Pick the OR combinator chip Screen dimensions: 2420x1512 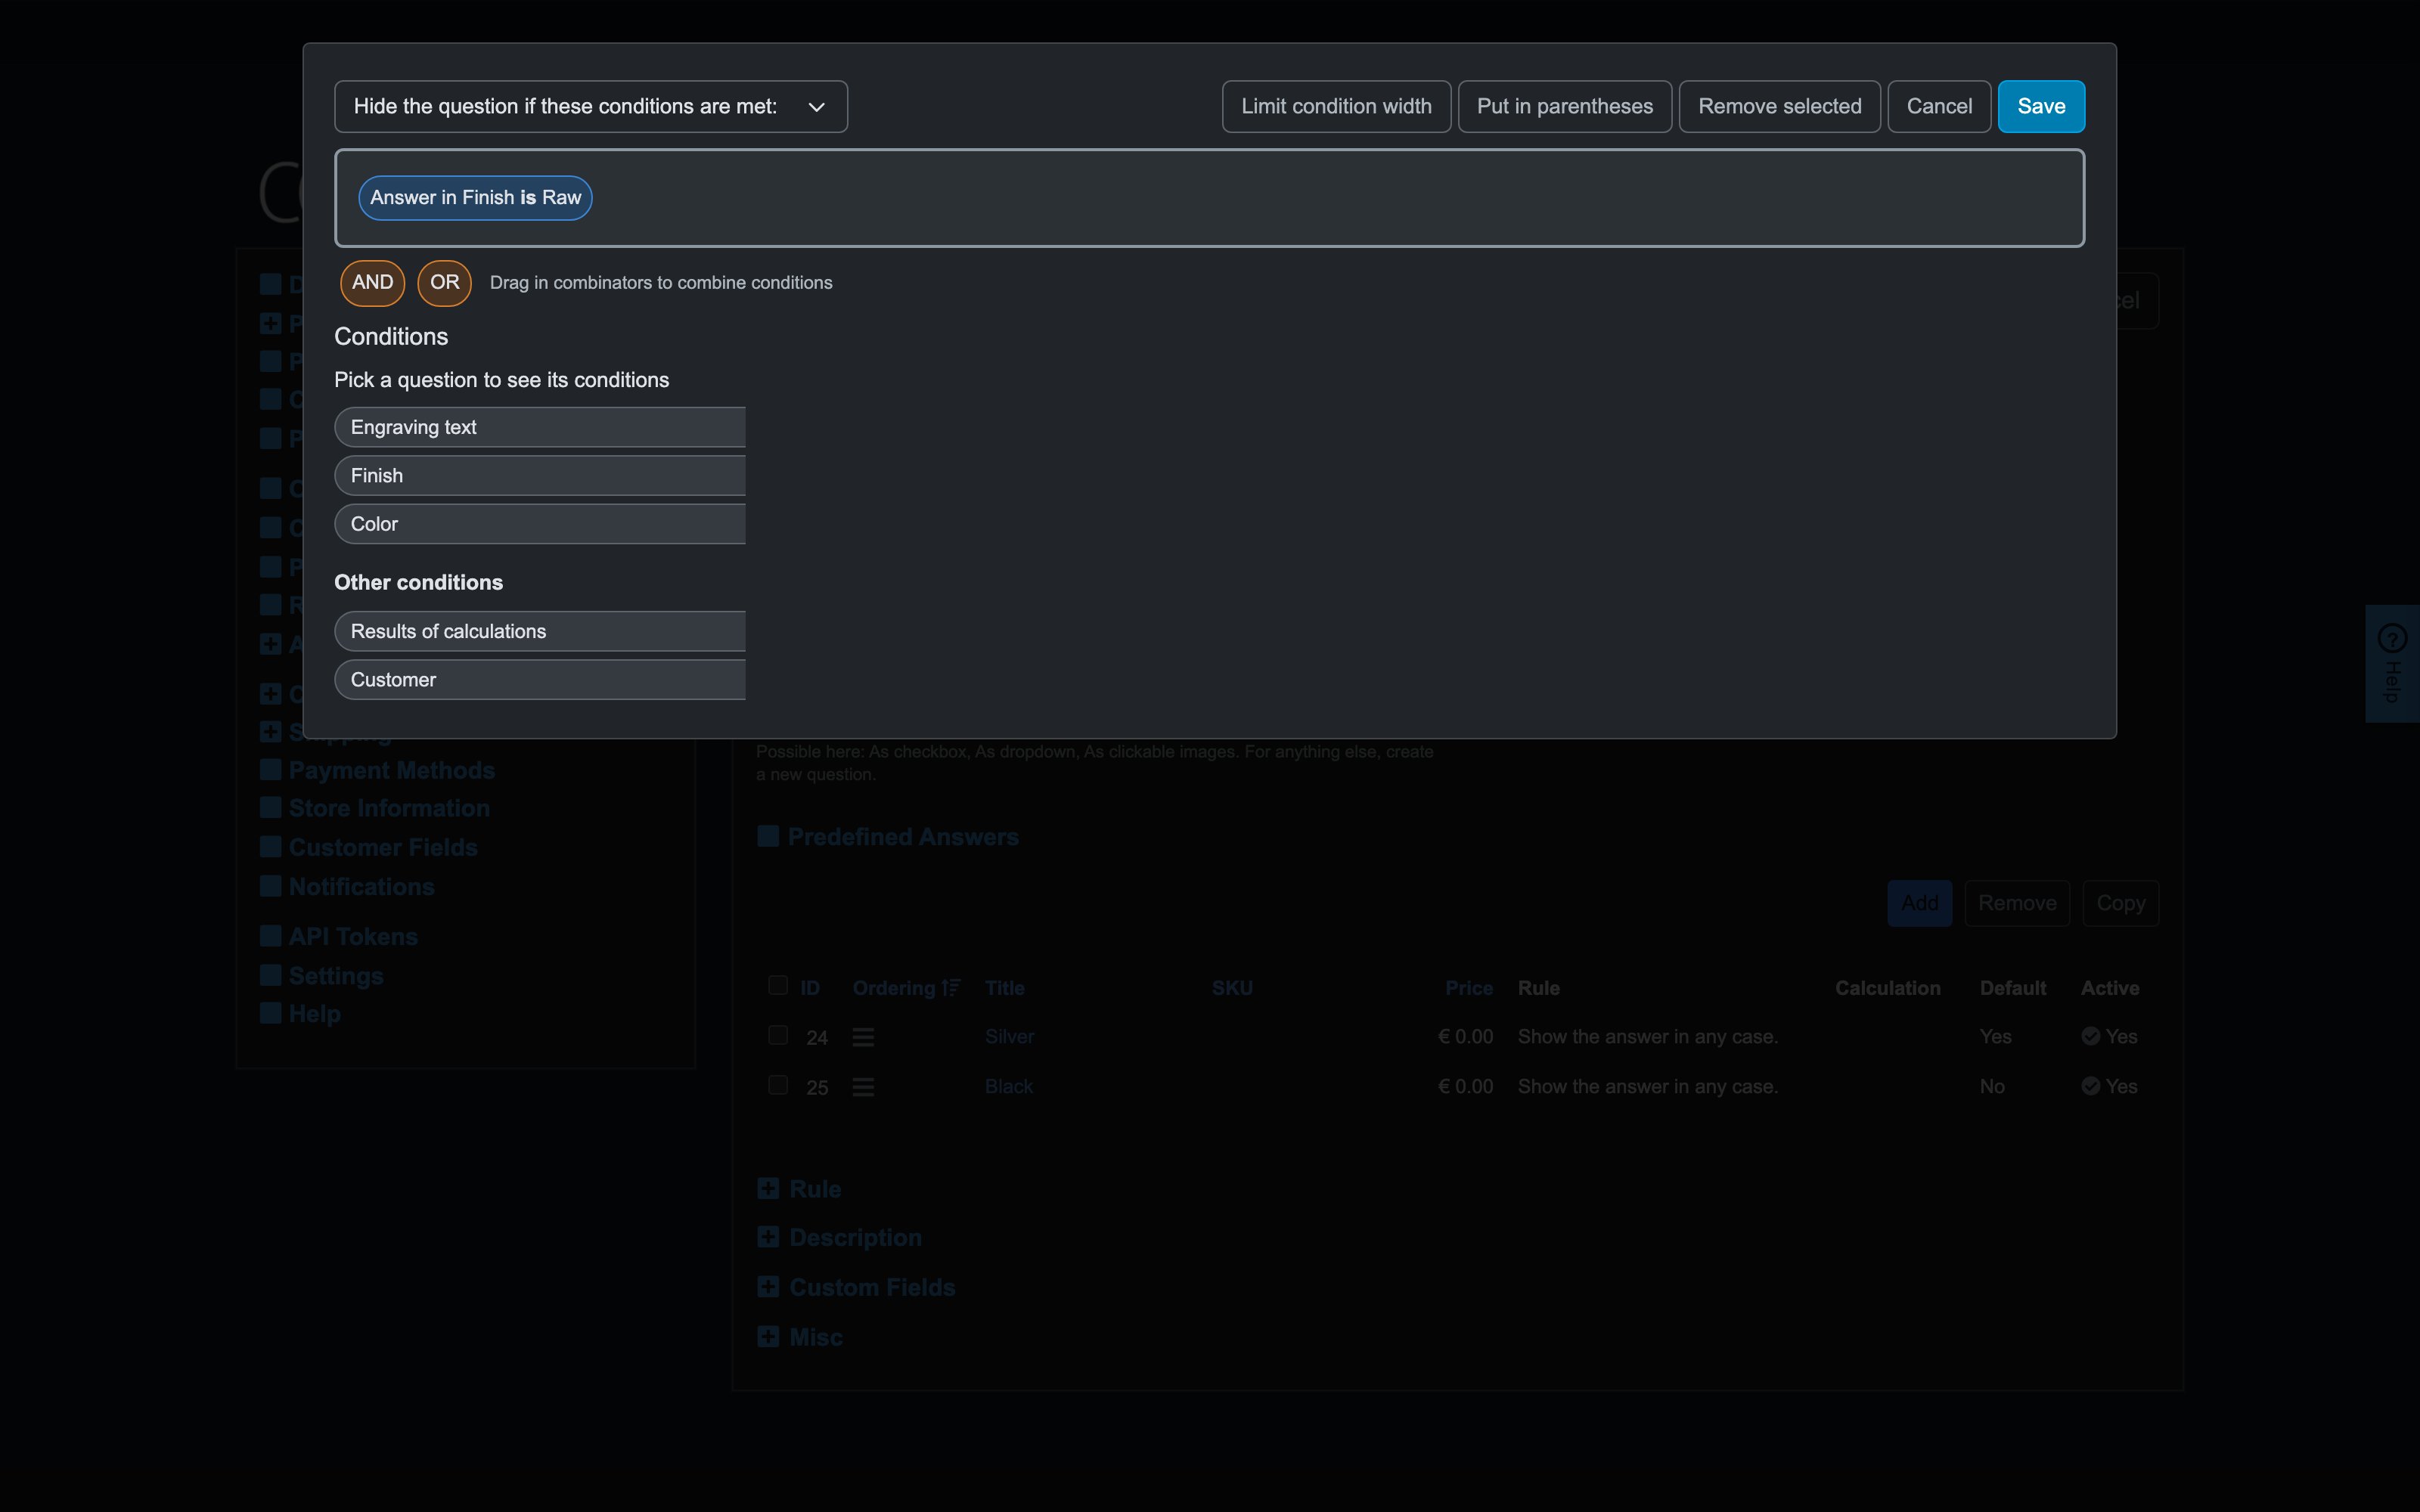[444, 283]
